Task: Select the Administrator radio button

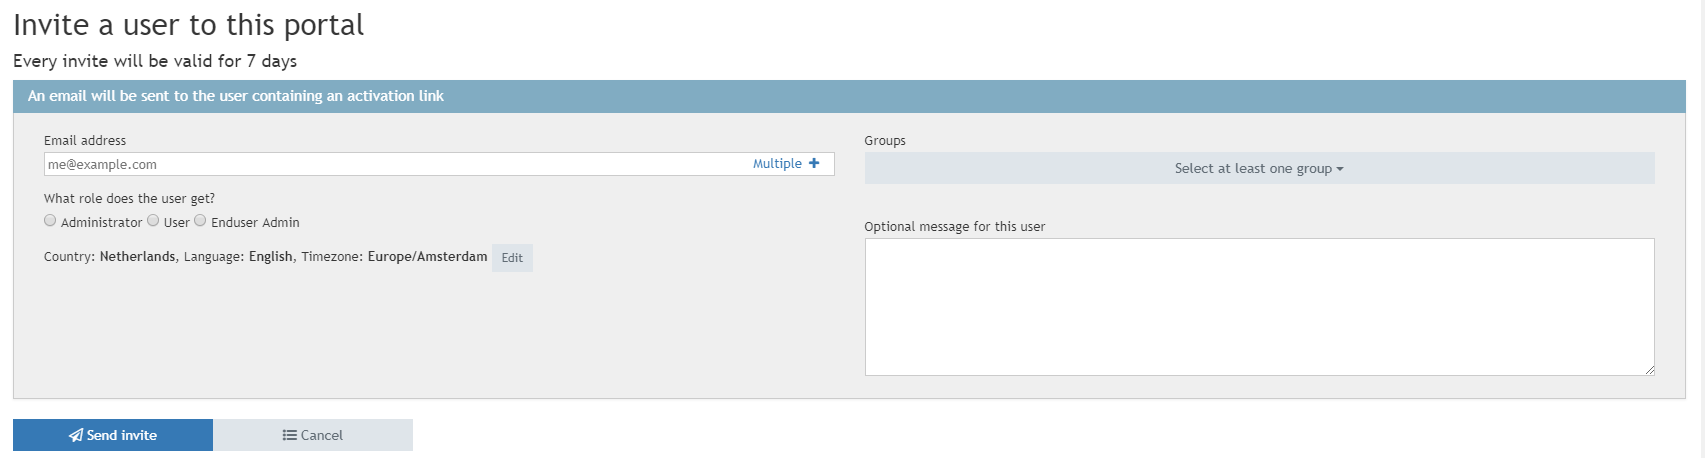Action: click(50, 221)
